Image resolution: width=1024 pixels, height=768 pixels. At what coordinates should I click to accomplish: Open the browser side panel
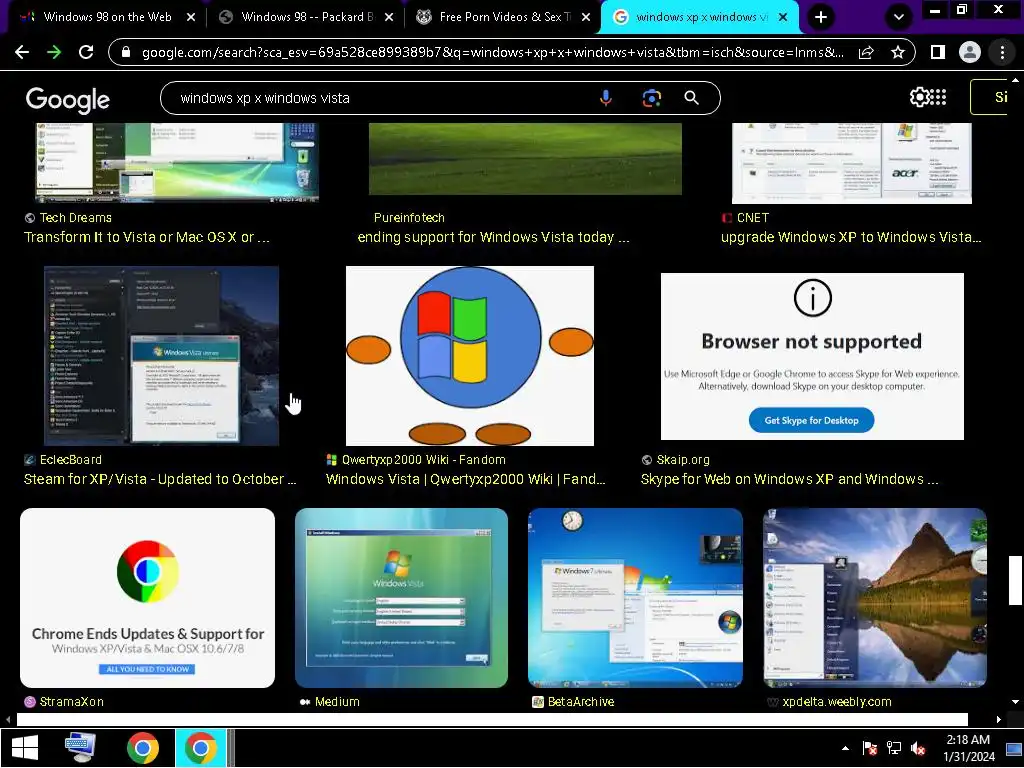click(x=938, y=52)
